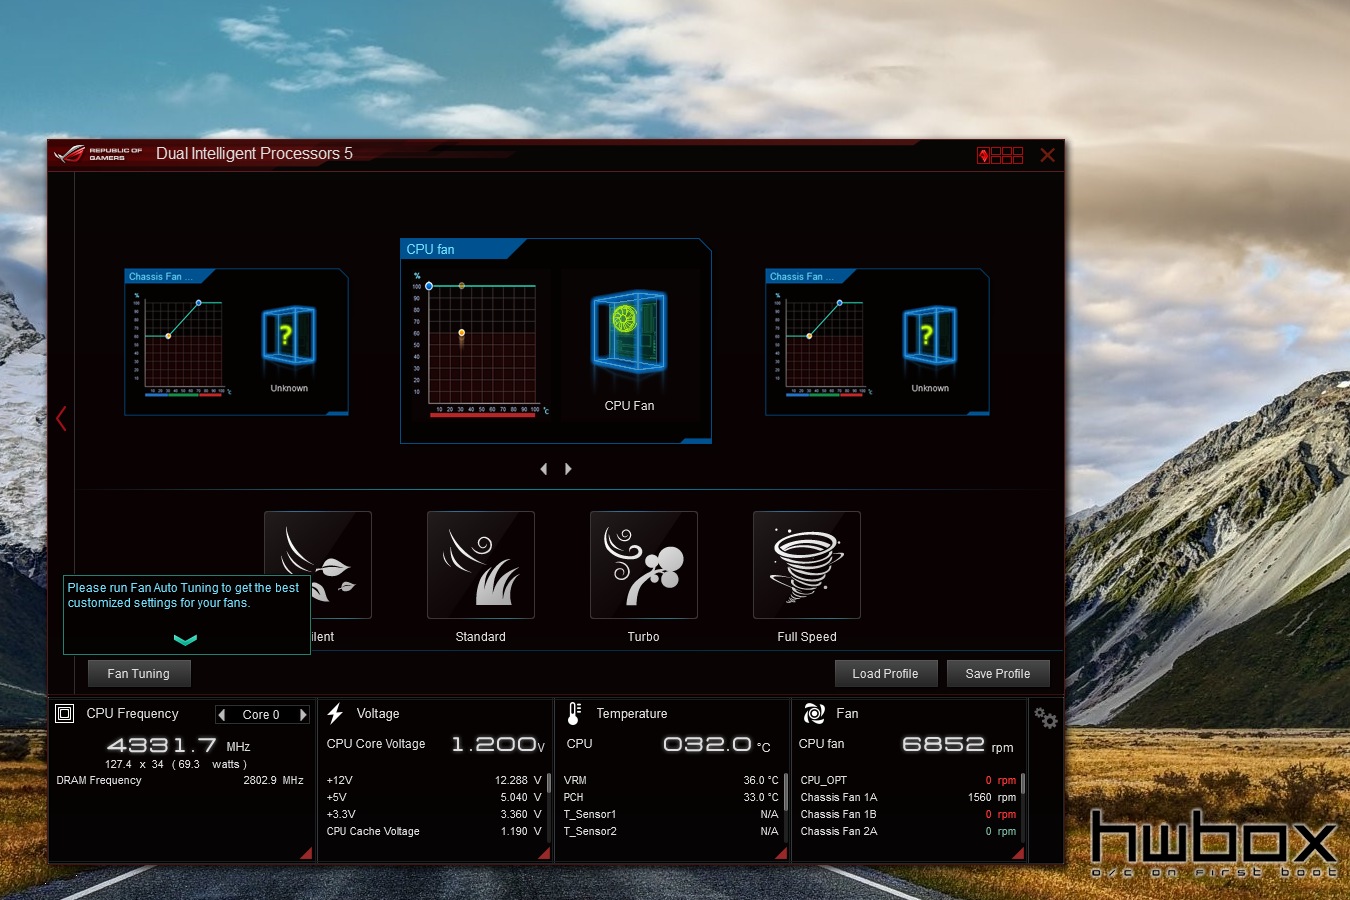Select the Silent fan mode icon
This screenshot has width=1350, height=900.
318,565
